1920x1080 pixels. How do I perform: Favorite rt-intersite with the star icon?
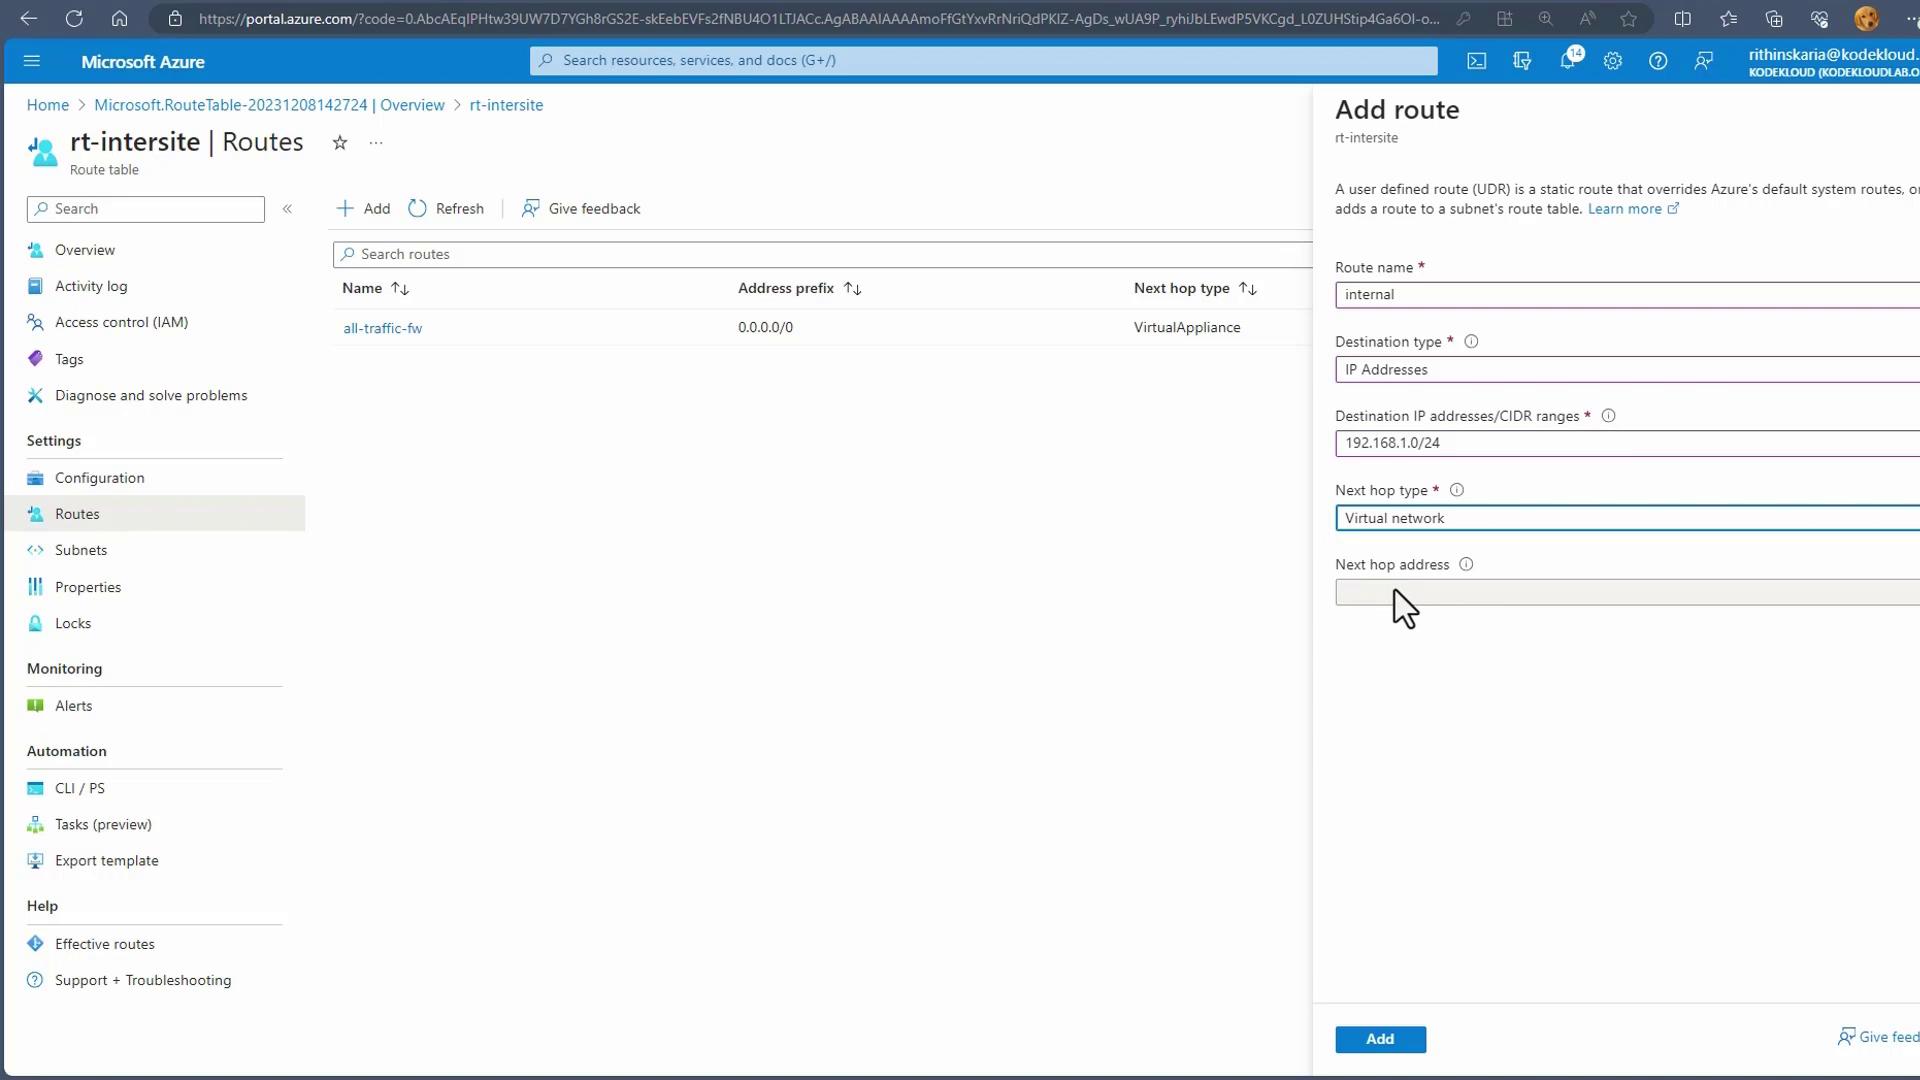[340, 143]
